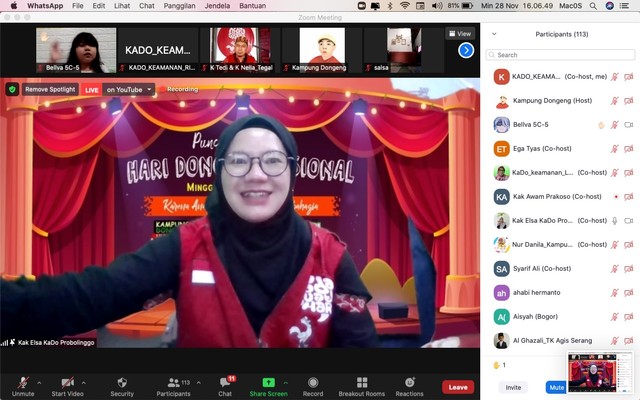Click the Siri icon in menu bar
640x400 pixels.
coord(610,6)
